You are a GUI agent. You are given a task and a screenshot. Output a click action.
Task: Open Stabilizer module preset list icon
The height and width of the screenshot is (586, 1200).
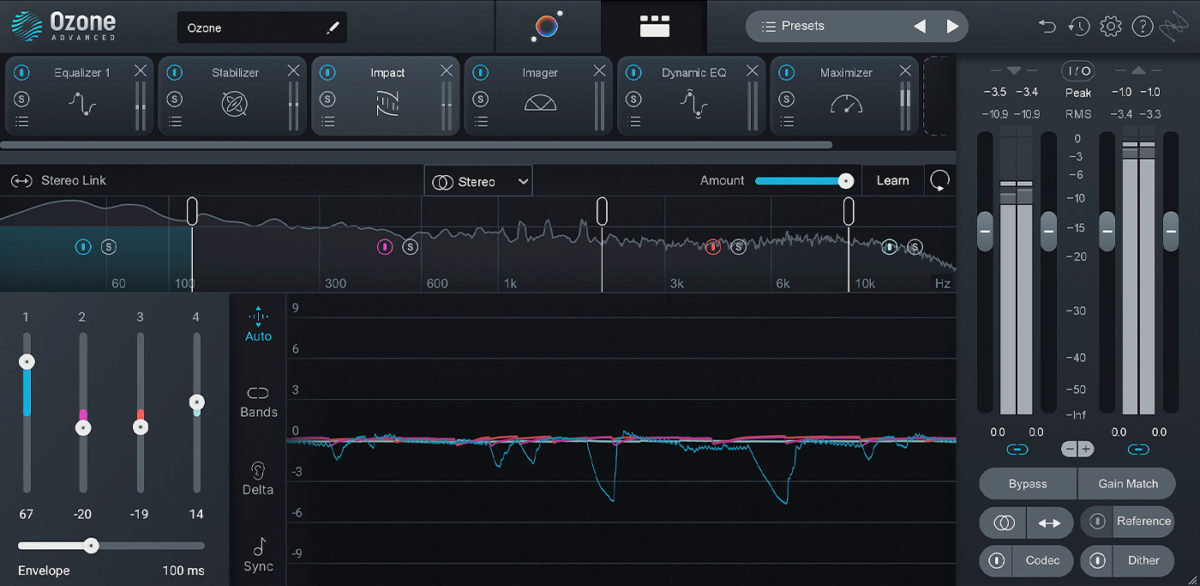pyautogui.click(x=174, y=122)
